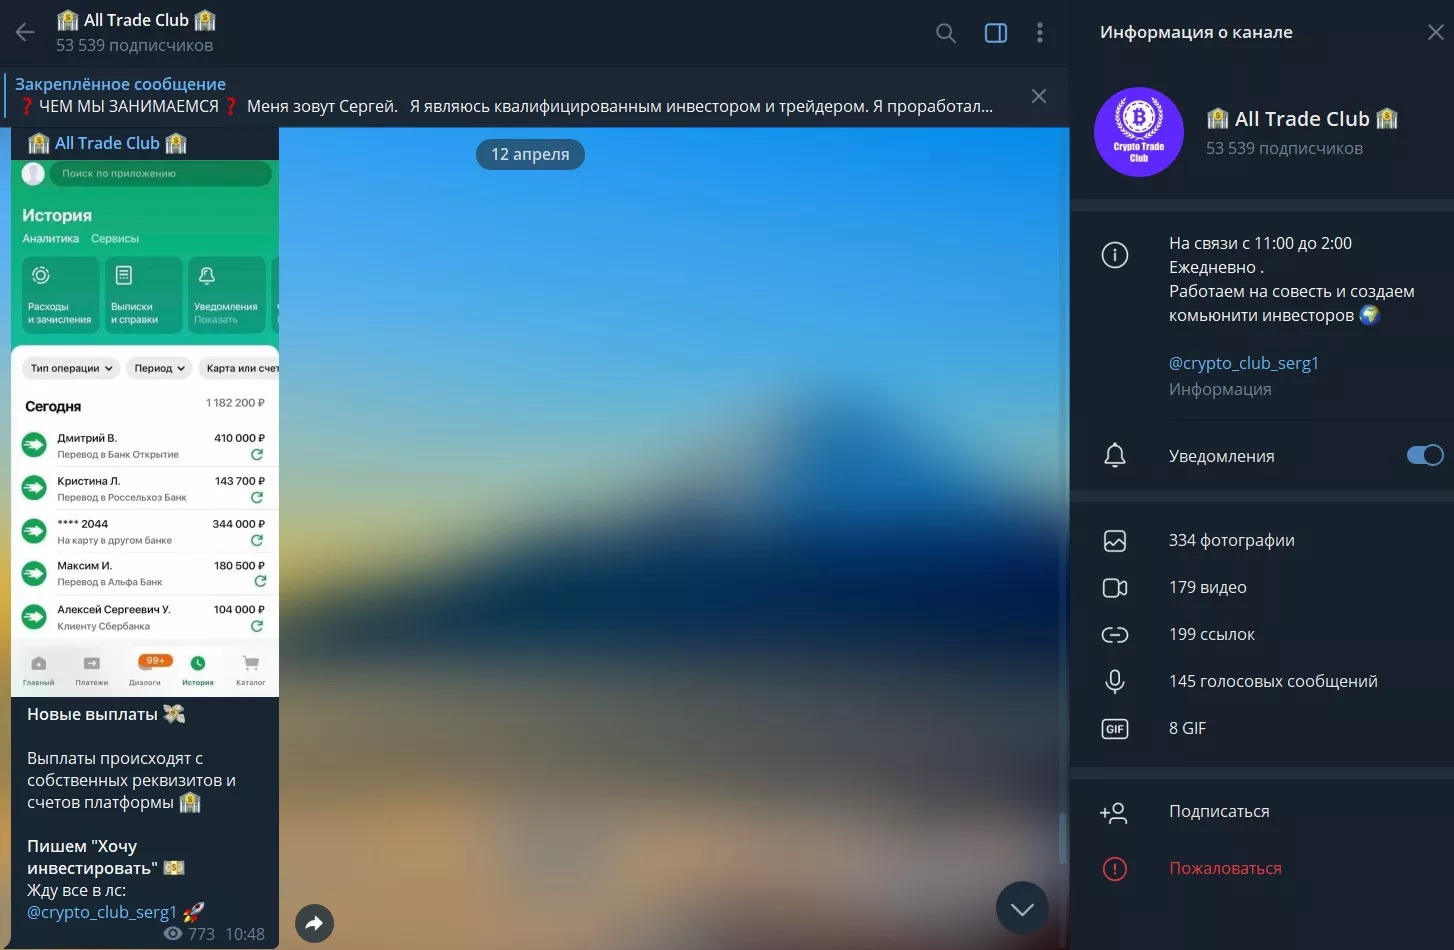Click the message scrollbar handle
The width and height of the screenshot is (1454, 950).
click(x=1063, y=839)
